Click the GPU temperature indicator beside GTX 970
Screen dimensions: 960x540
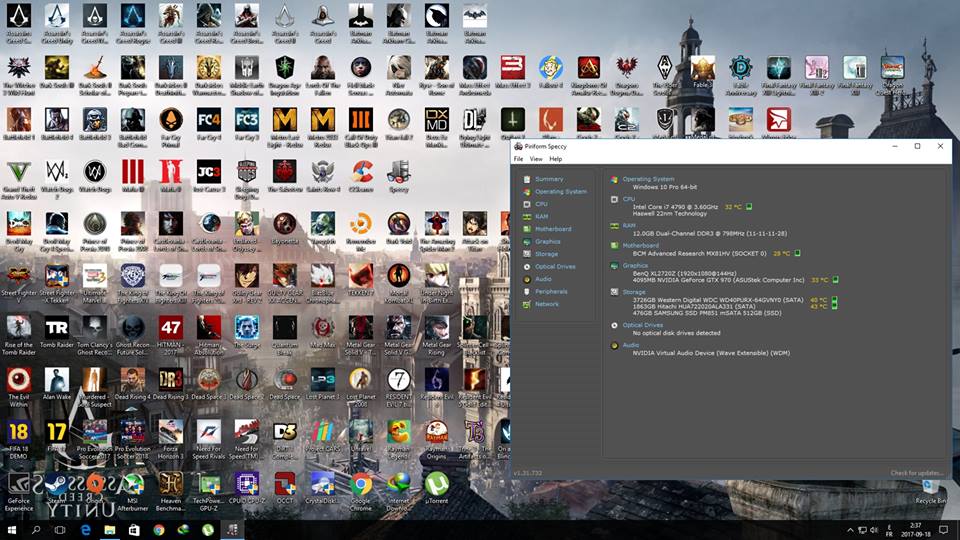[x=835, y=280]
